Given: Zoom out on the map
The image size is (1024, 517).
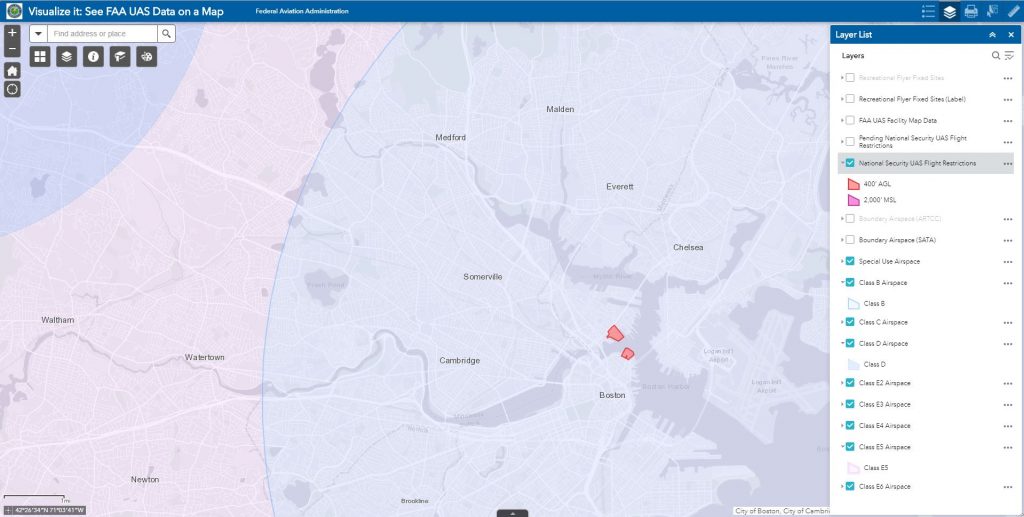Looking at the screenshot, I should pyautogui.click(x=12, y=49).
